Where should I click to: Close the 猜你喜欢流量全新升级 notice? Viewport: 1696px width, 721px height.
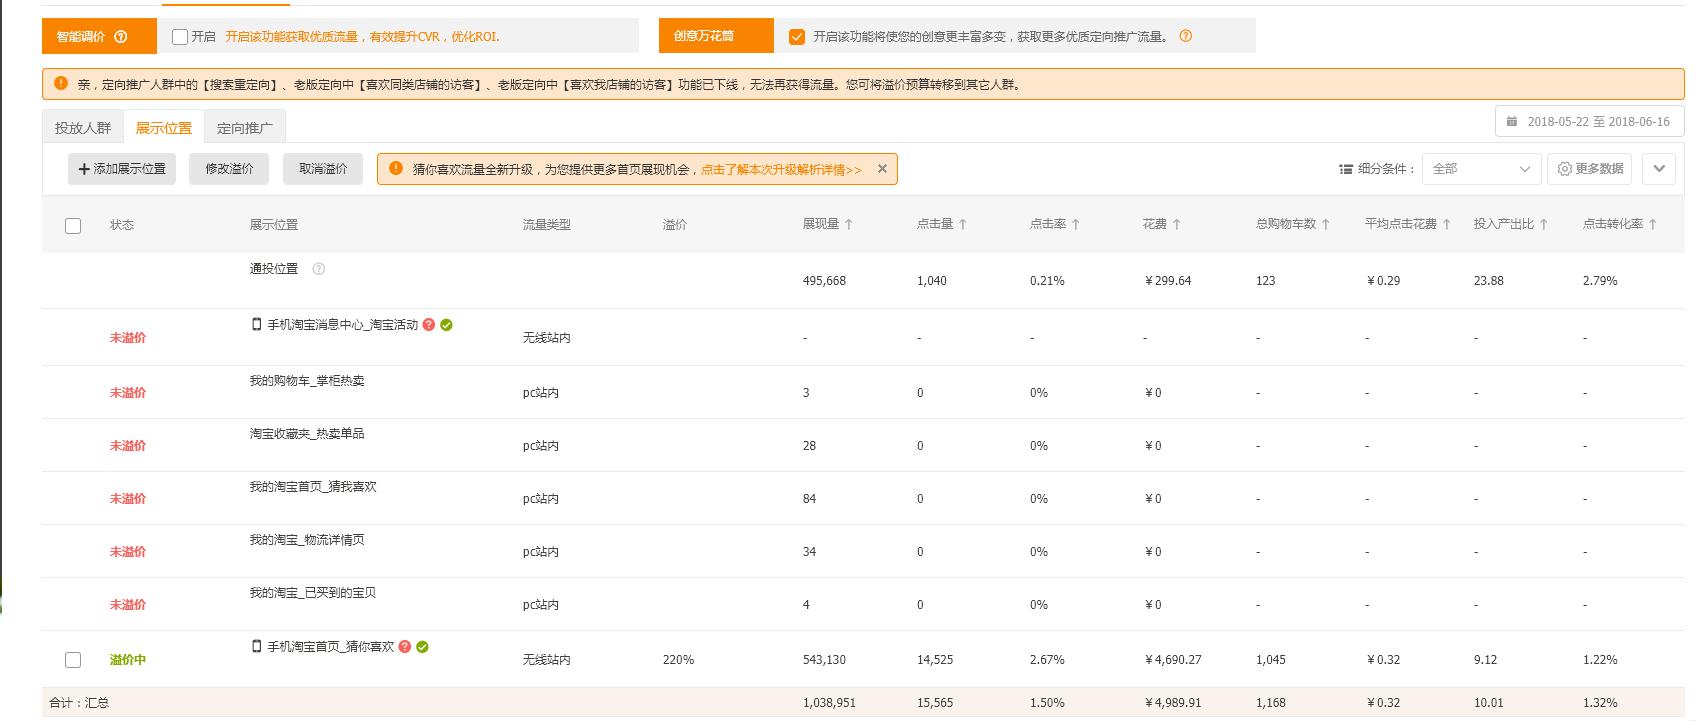(882, 169)
